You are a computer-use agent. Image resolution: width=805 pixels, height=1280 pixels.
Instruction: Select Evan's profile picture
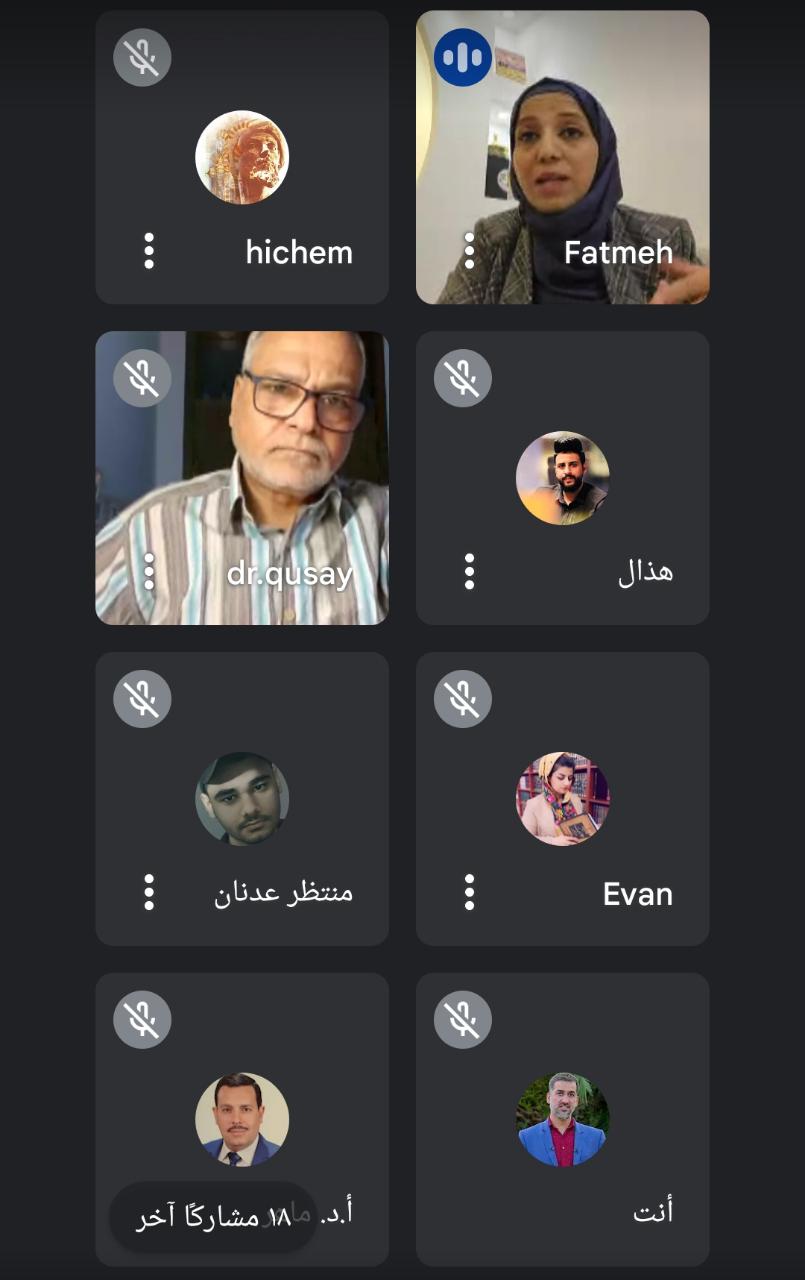coord(563,799)
